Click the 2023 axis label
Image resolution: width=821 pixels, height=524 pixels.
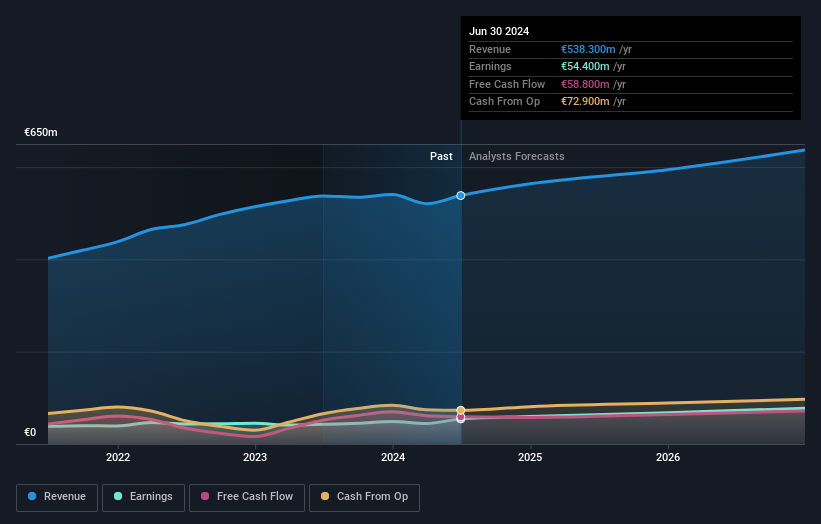(x=255, y=458)
